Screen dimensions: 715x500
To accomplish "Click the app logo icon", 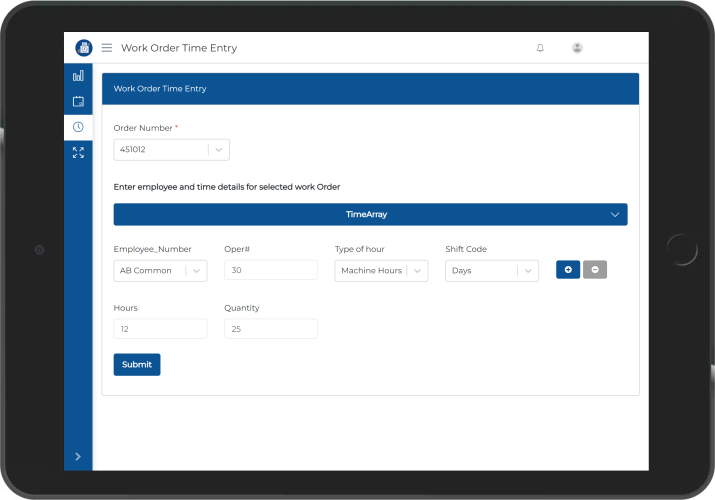I will (x=83, y=47).
